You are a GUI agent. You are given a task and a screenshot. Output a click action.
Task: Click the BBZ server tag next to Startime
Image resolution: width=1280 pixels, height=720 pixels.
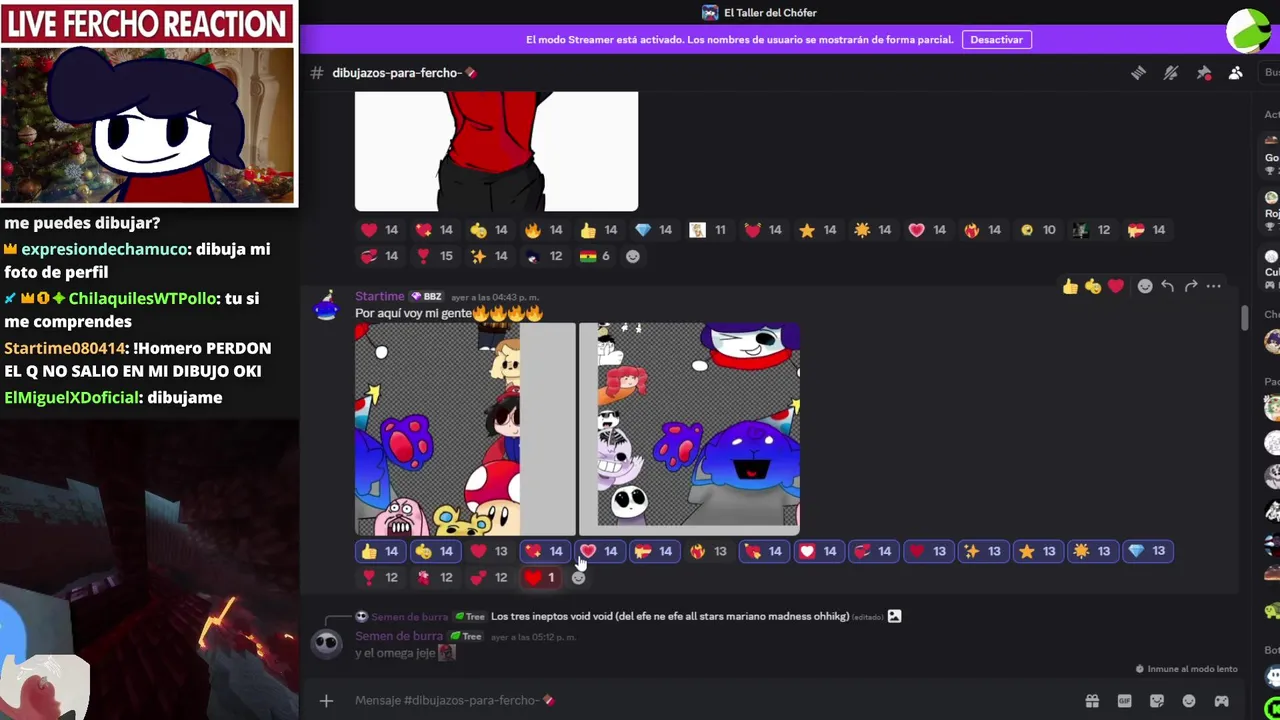[x=426, y=297]
